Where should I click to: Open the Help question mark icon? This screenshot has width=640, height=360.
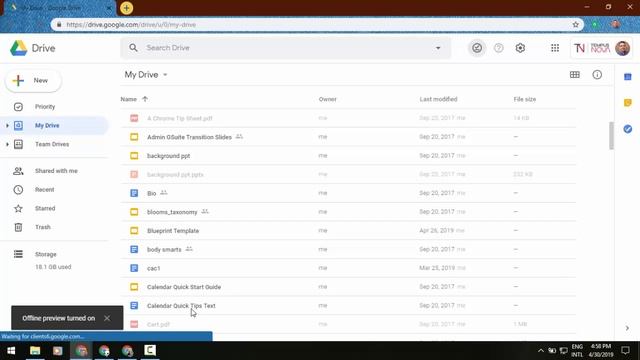pos(498,48)
